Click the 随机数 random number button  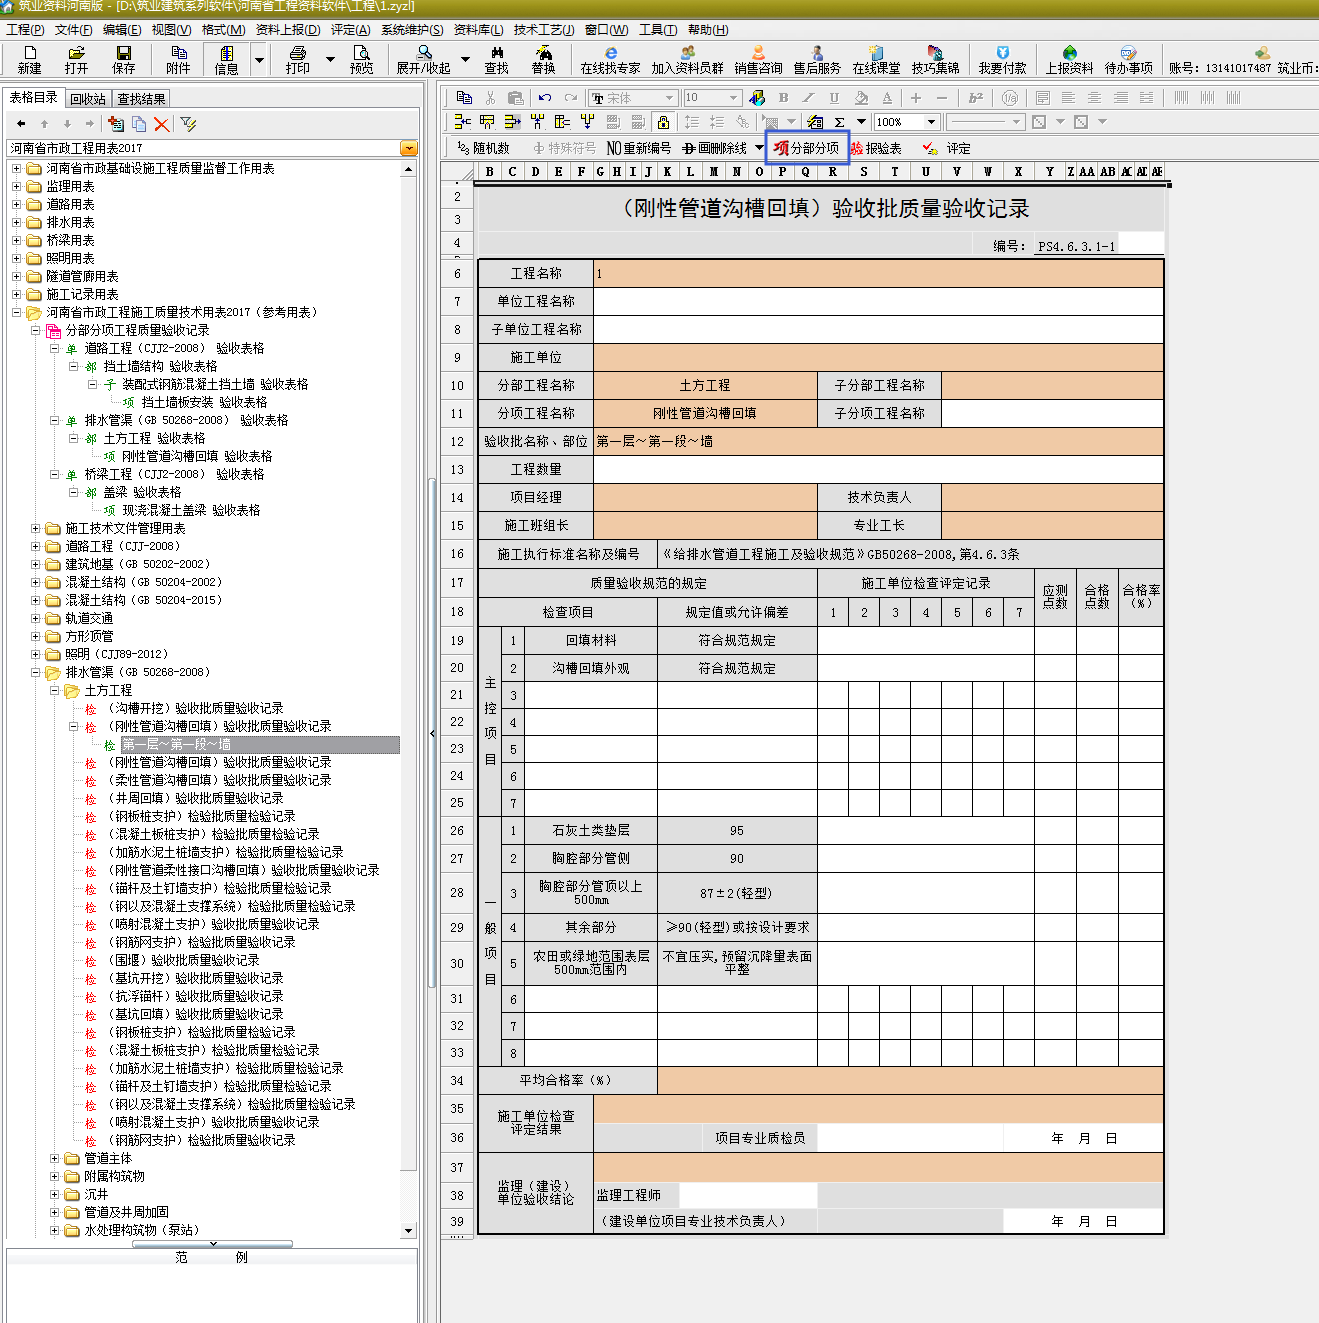[x=483, y=148]
